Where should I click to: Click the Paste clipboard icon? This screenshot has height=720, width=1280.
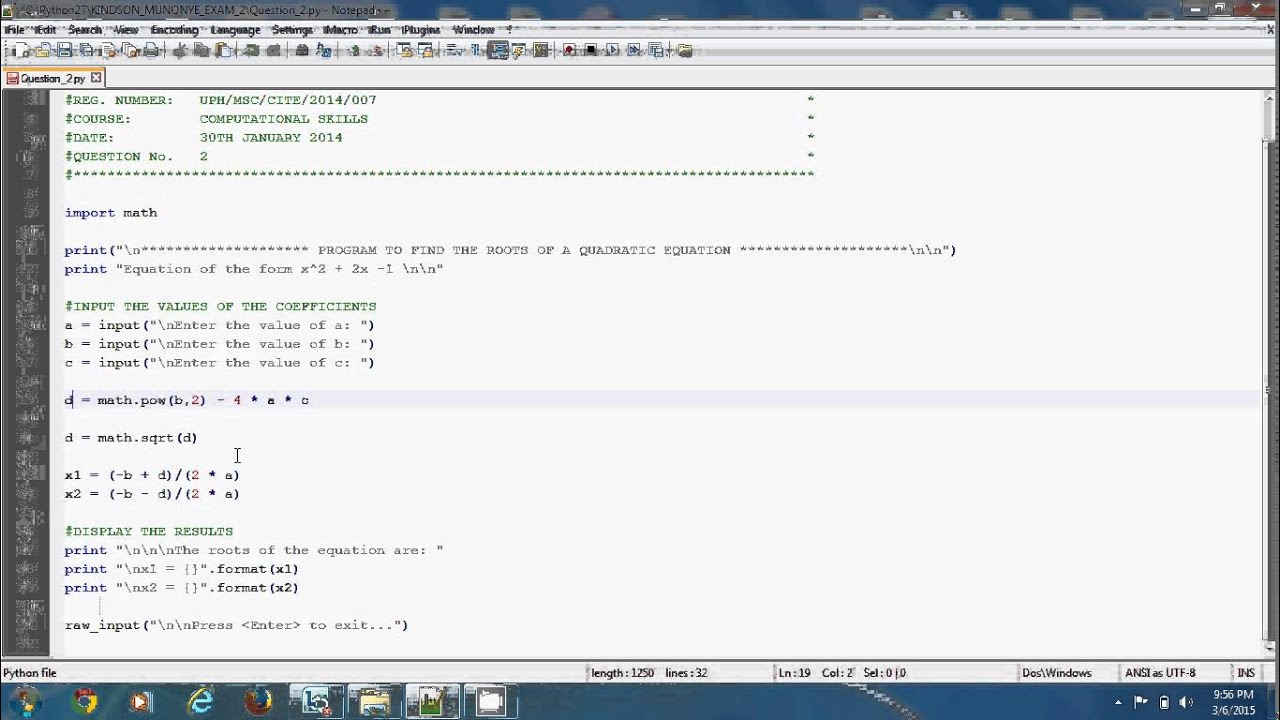(223, 50)
